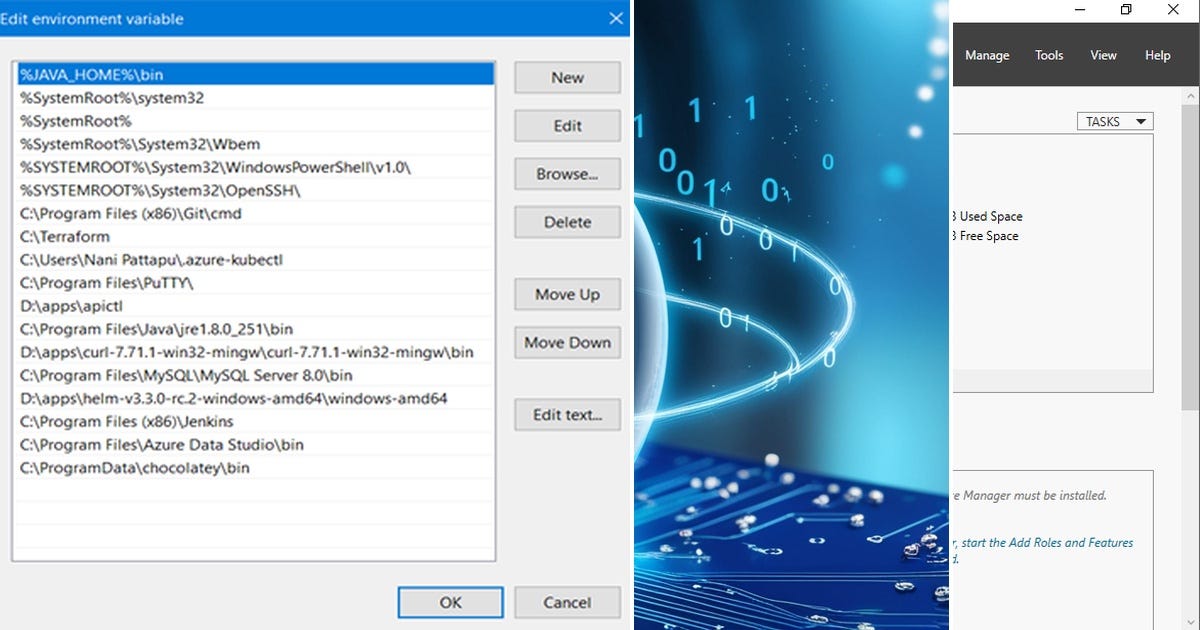Select the helm-v3.3.0-rc.2 windows-amd64 entry
This screenshot has width=1200, height=630.
tap(255, 398)
